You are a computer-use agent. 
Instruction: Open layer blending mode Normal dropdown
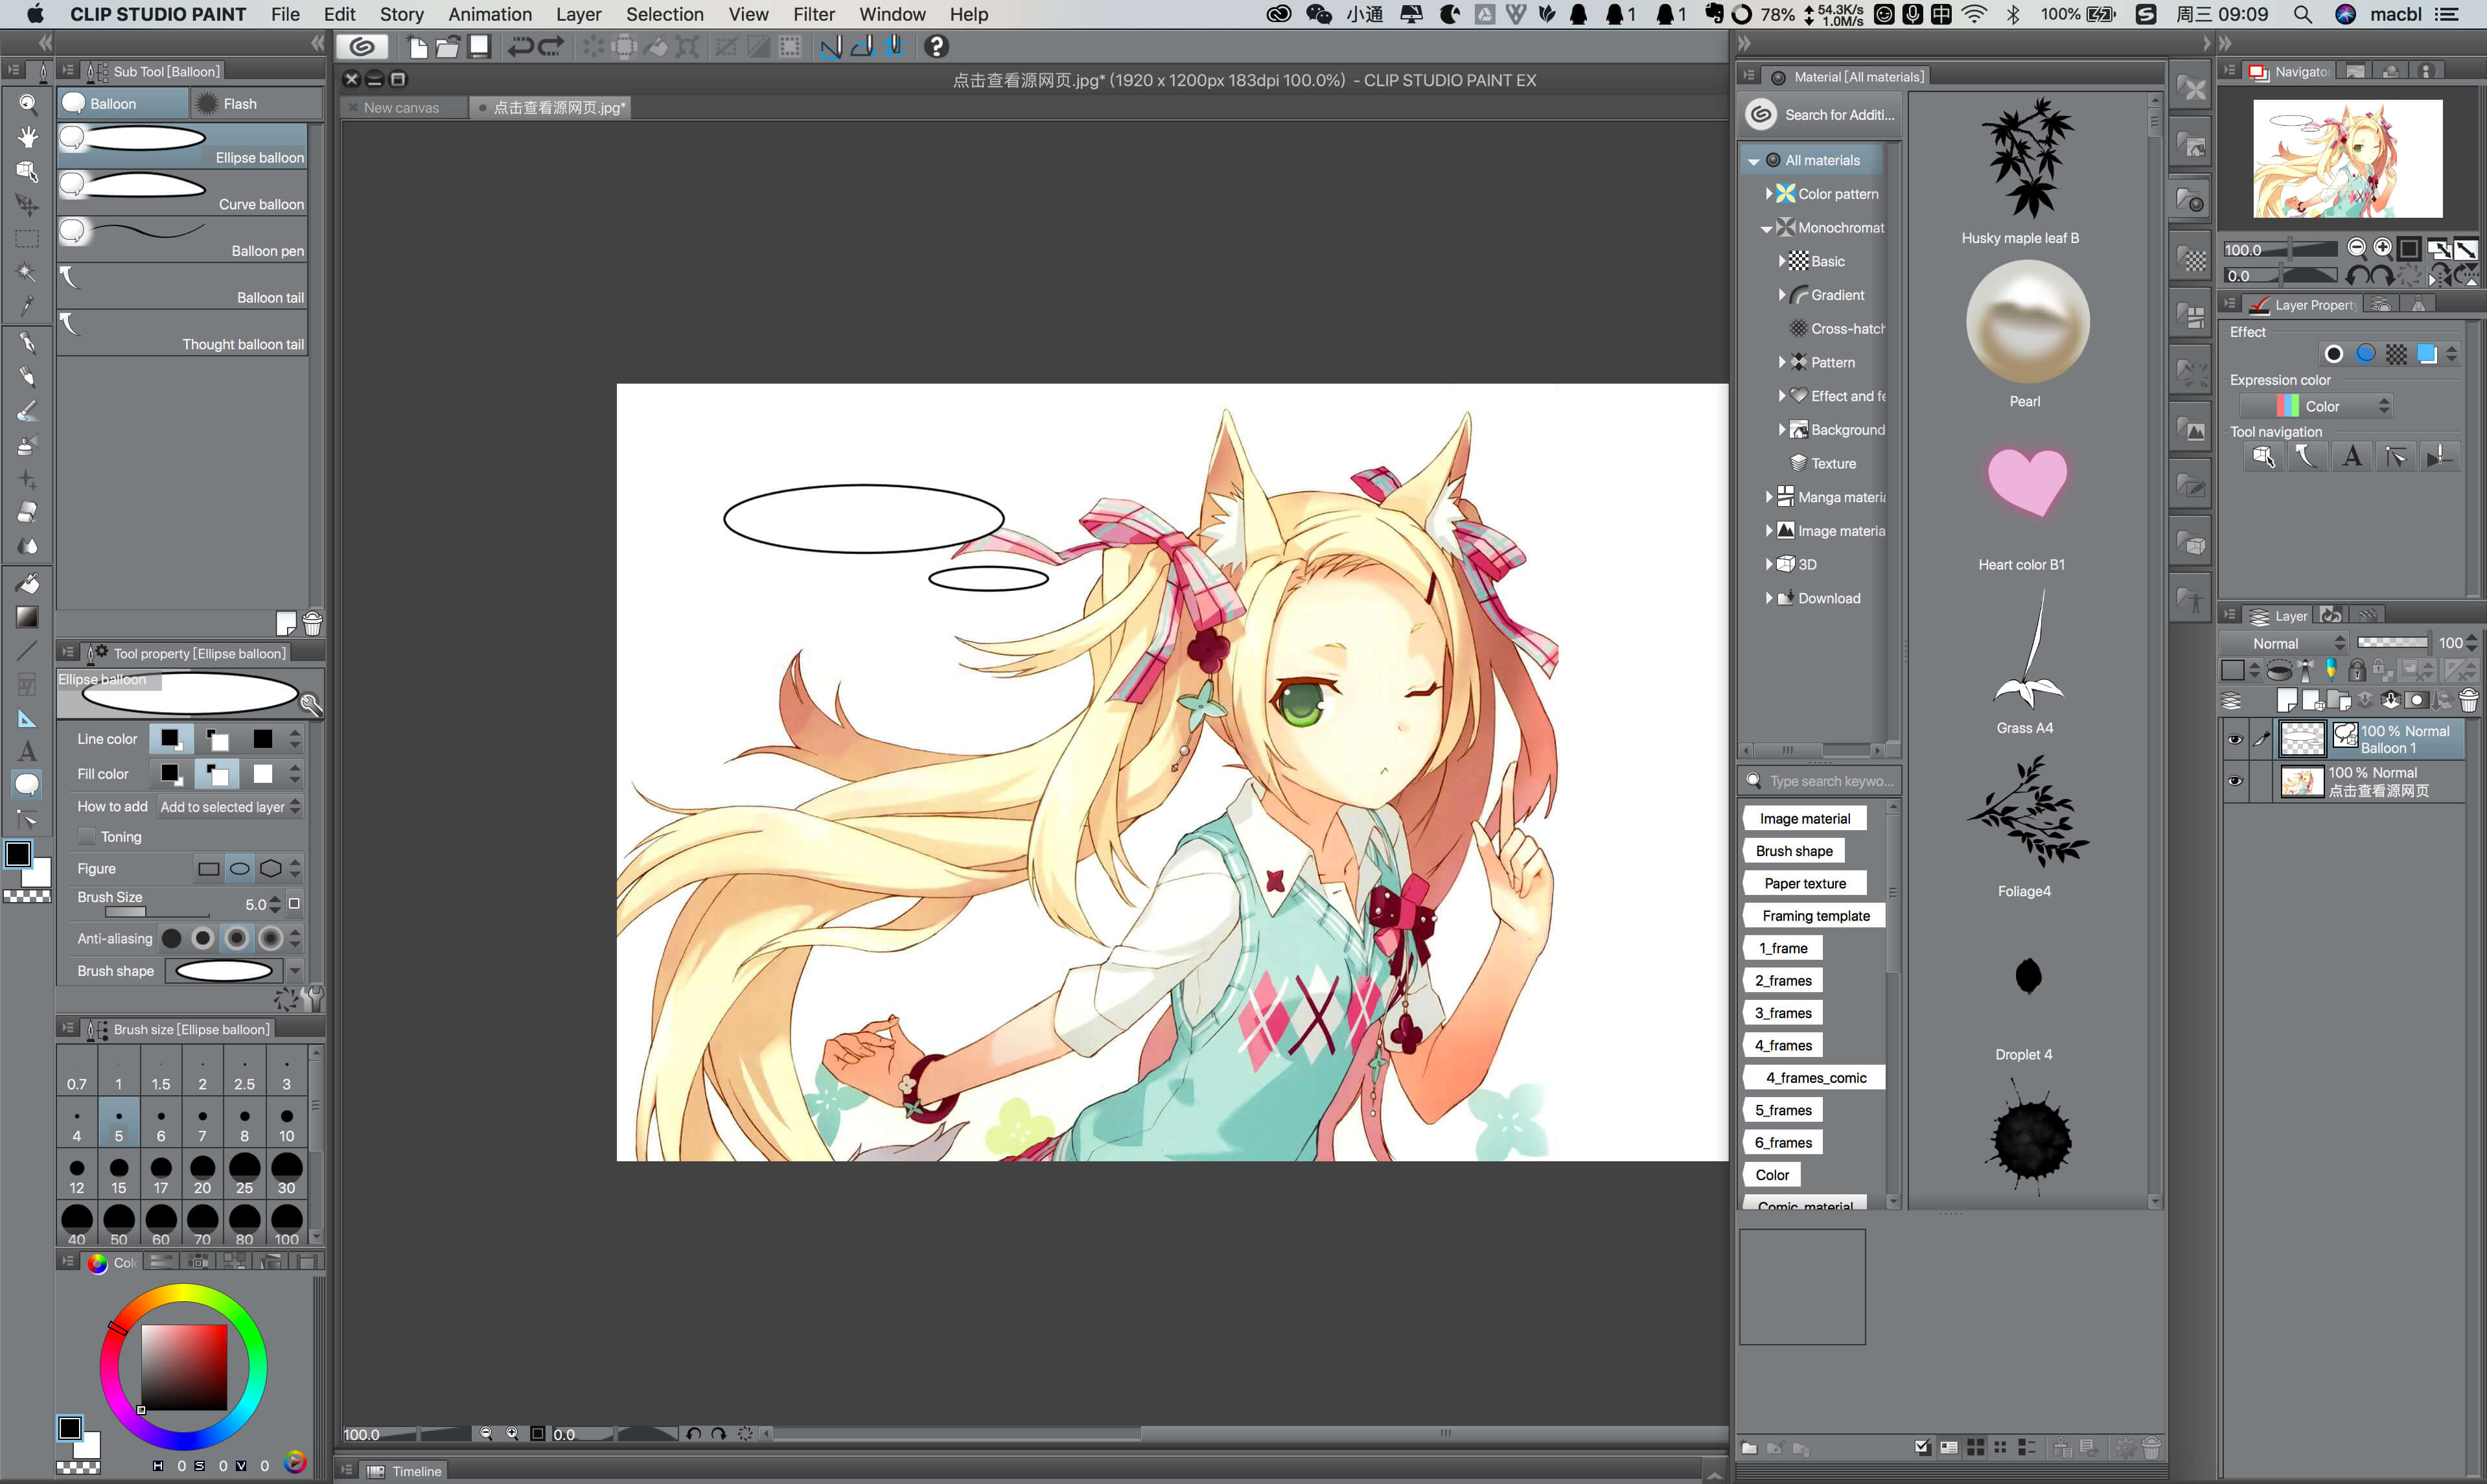[2285, 643]
